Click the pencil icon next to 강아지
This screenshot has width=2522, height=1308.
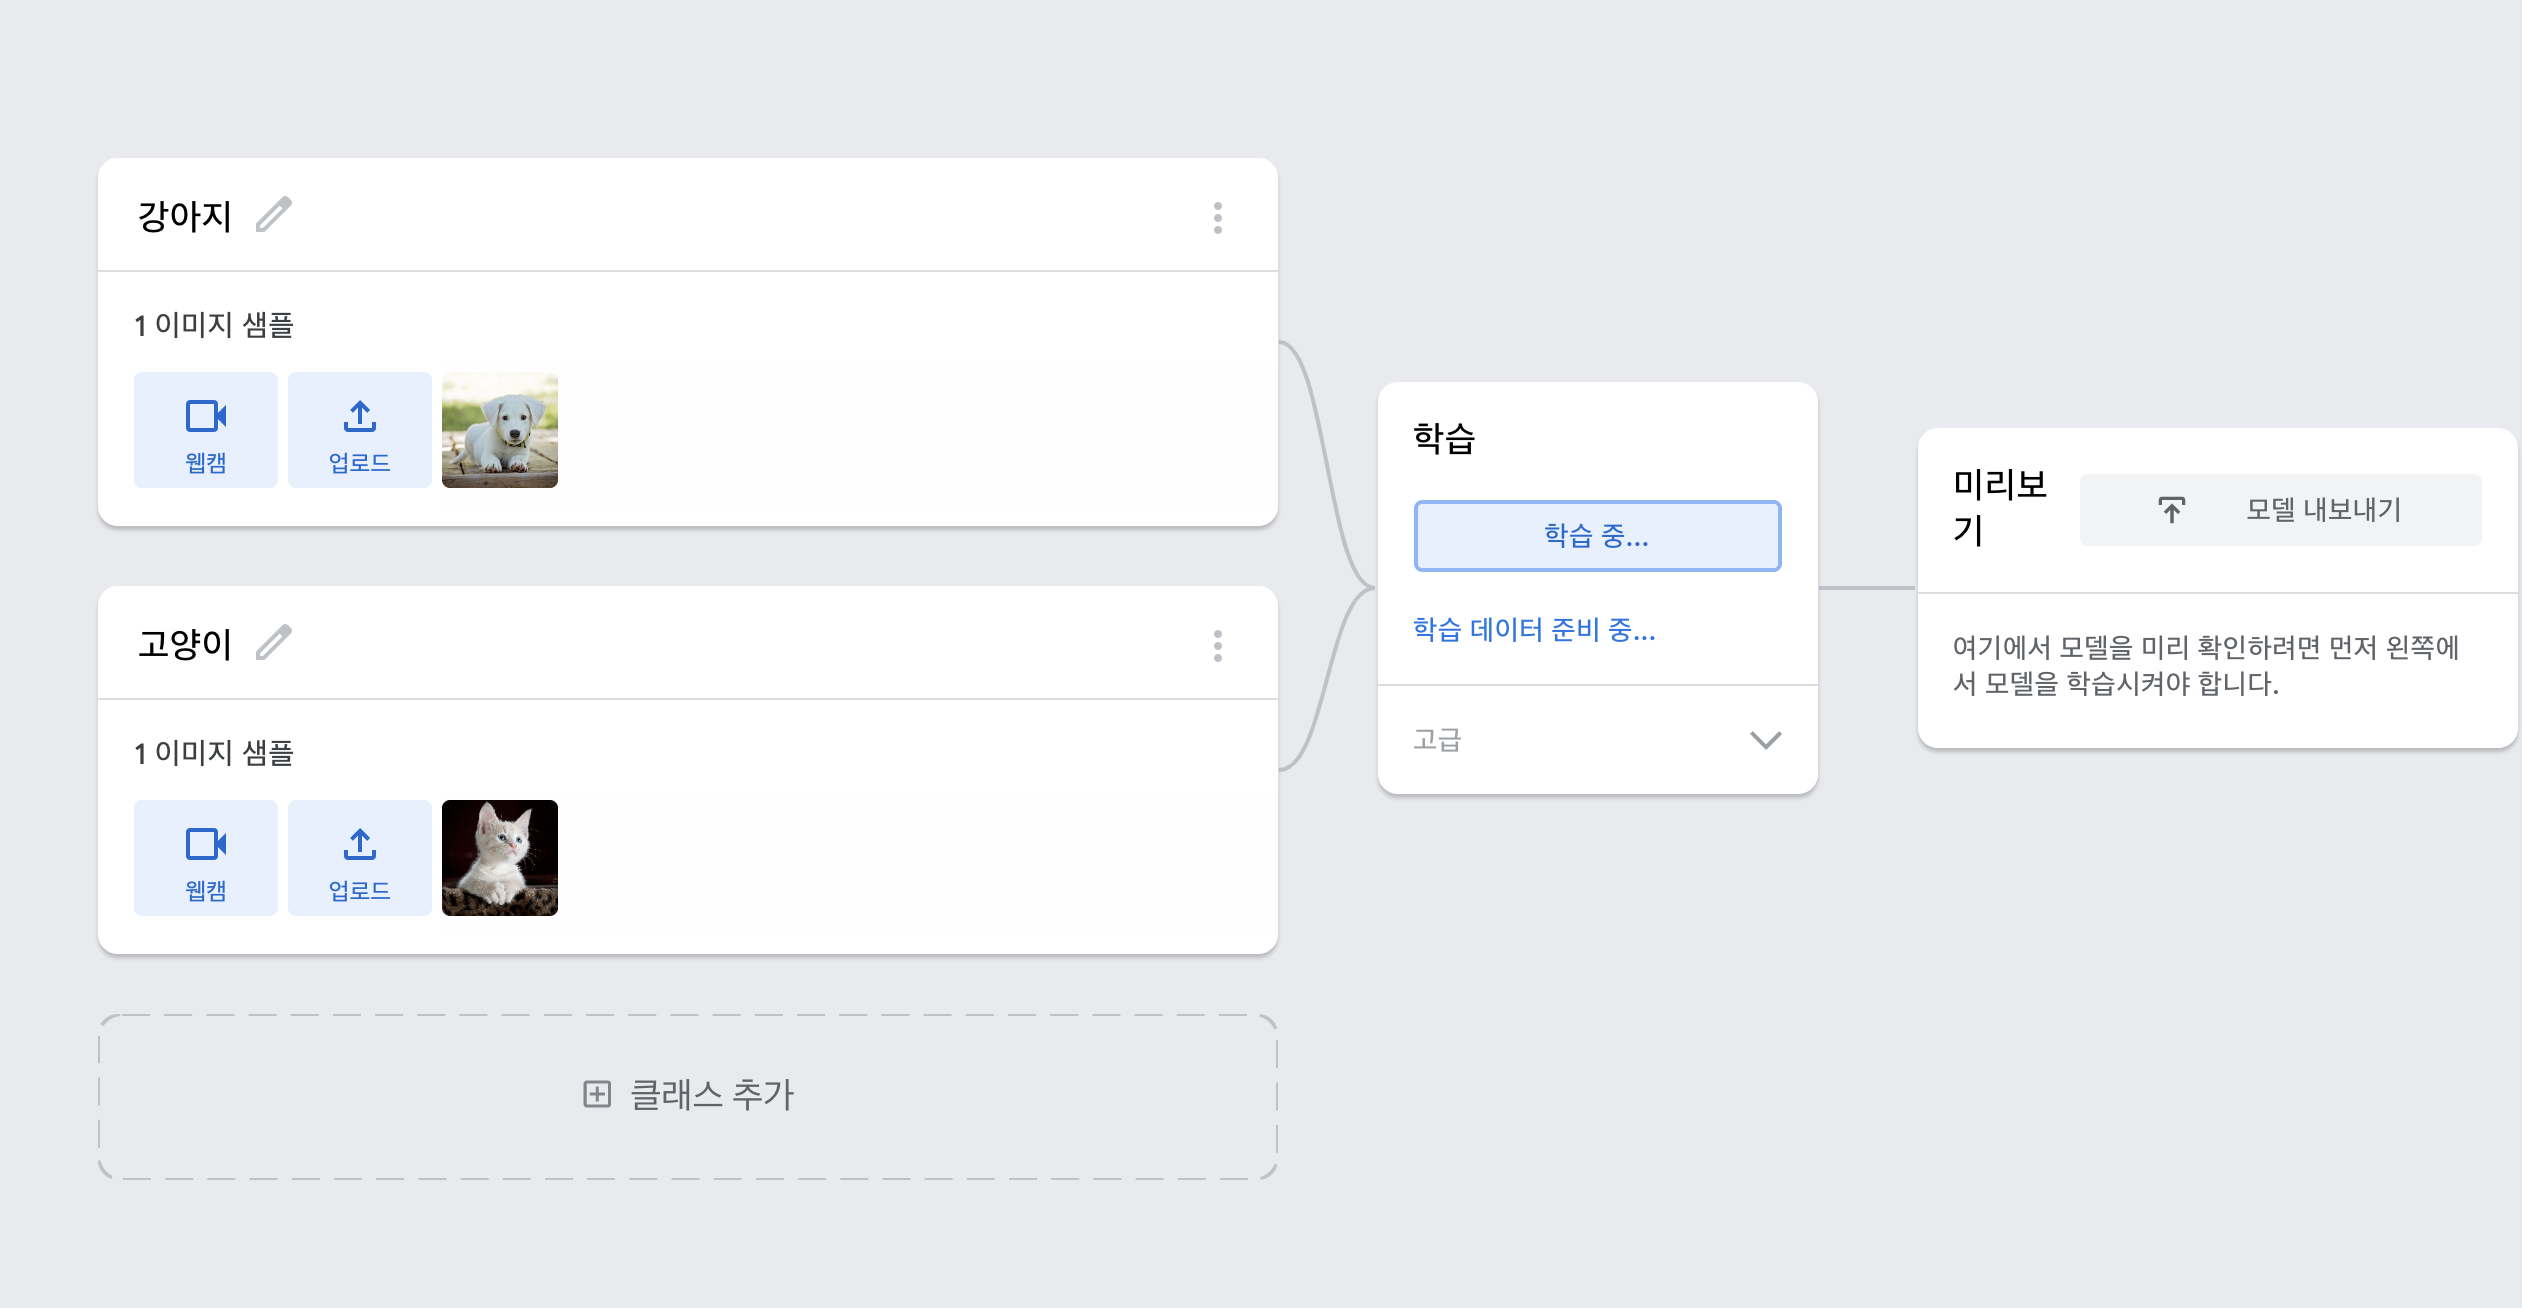coord(273,215)
